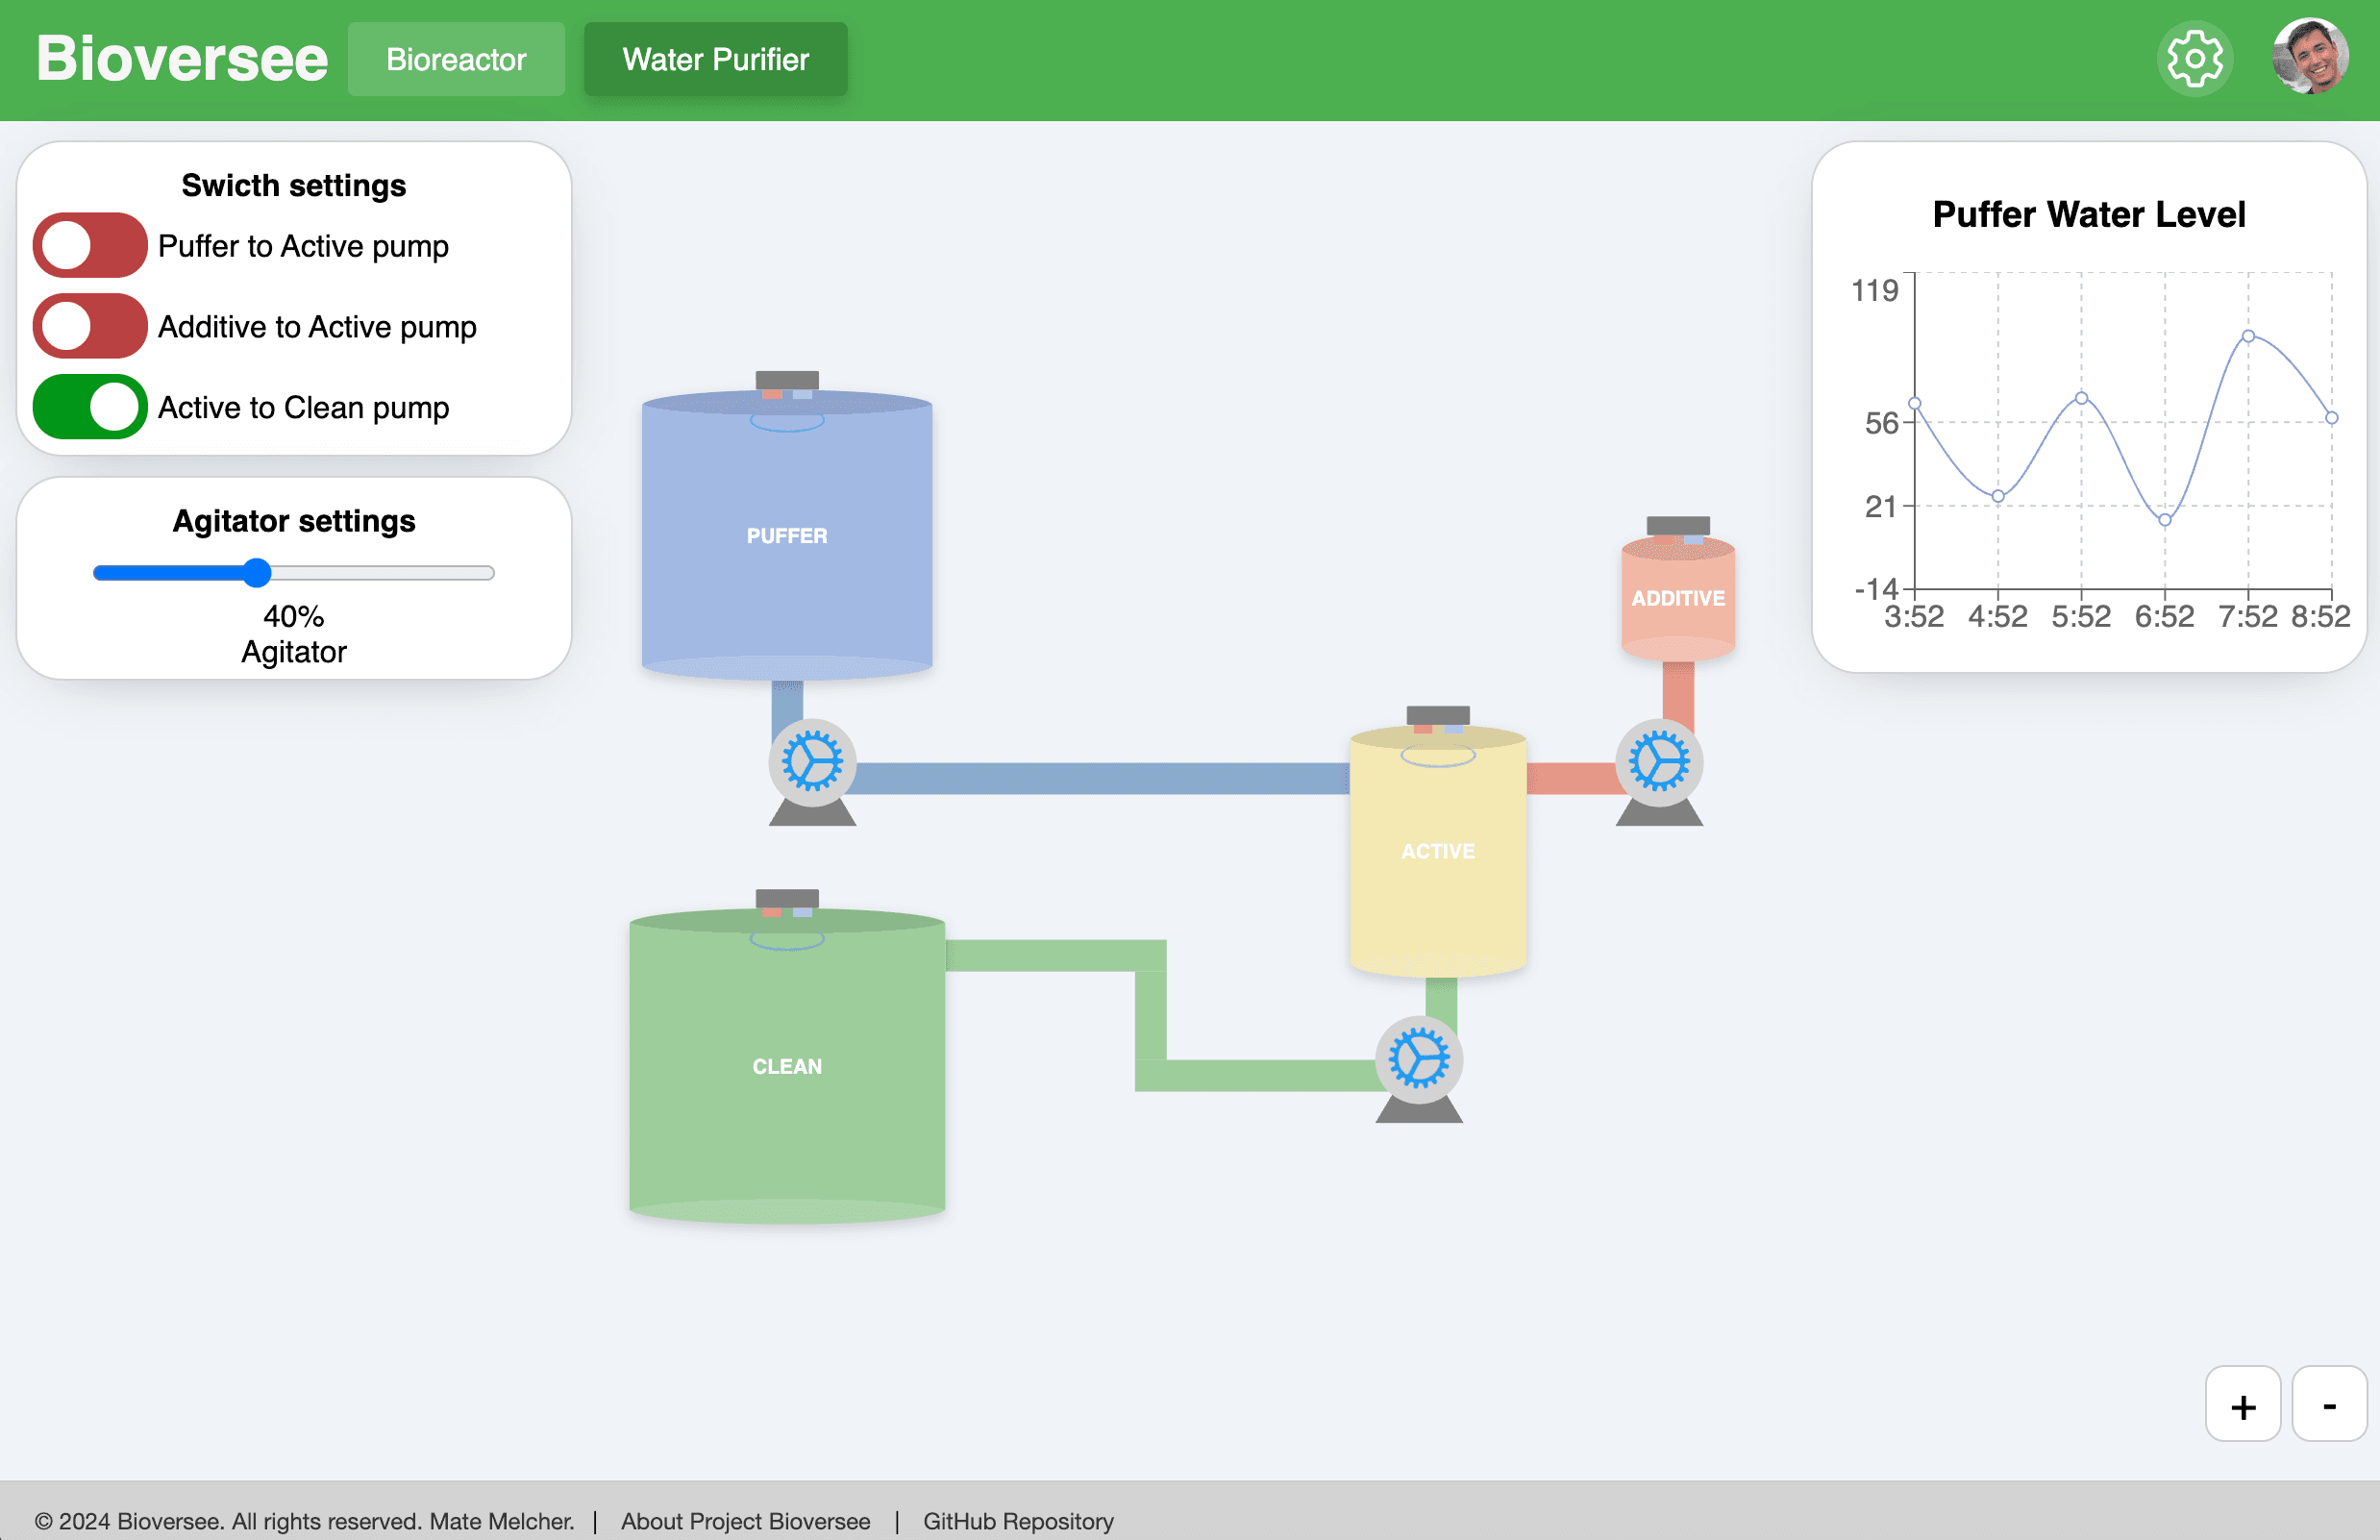Click the Agitator slider handle

tap(257, 572)
